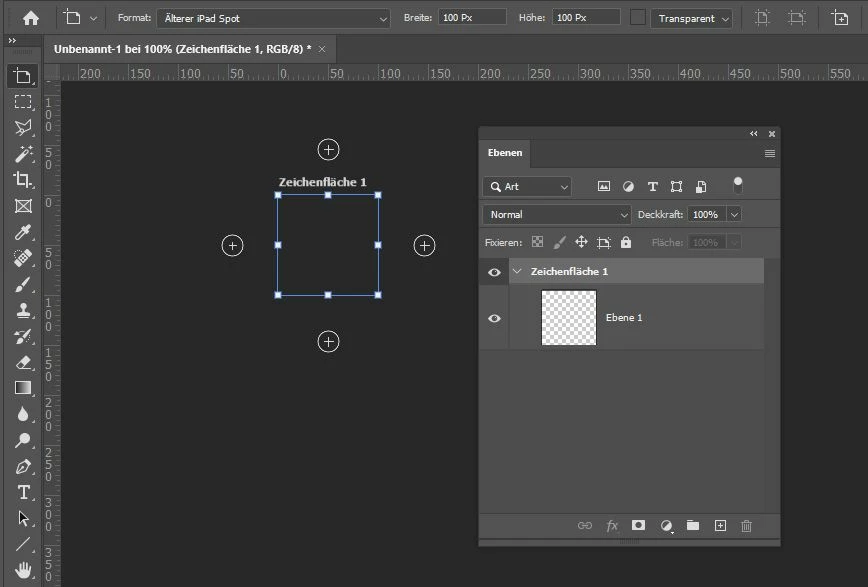This screenshot has width=868, height=587.
Task: Filter layers by smart objects
Action: (701, 187)
